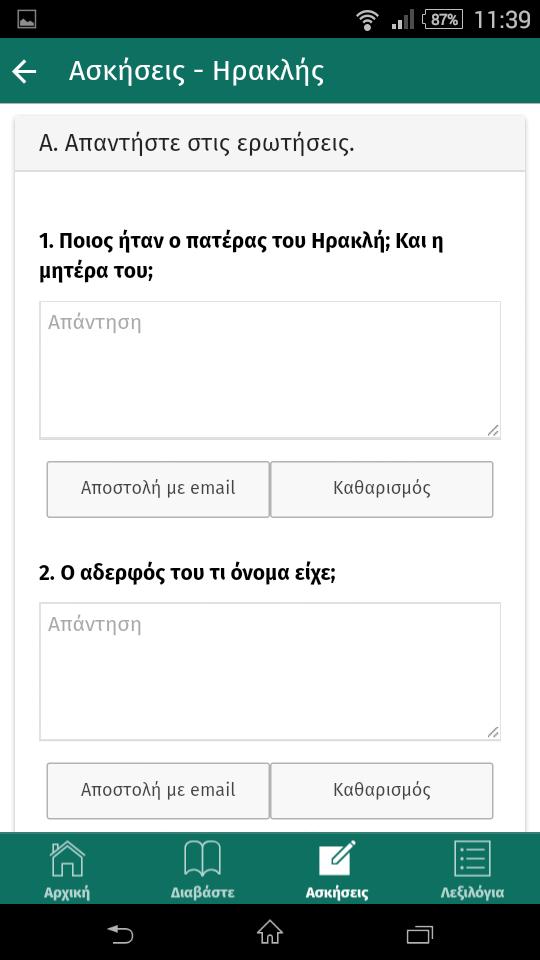The image size is (540, 960).
Task: Tap Android home navigation button
Action: [x=270, y=932]
